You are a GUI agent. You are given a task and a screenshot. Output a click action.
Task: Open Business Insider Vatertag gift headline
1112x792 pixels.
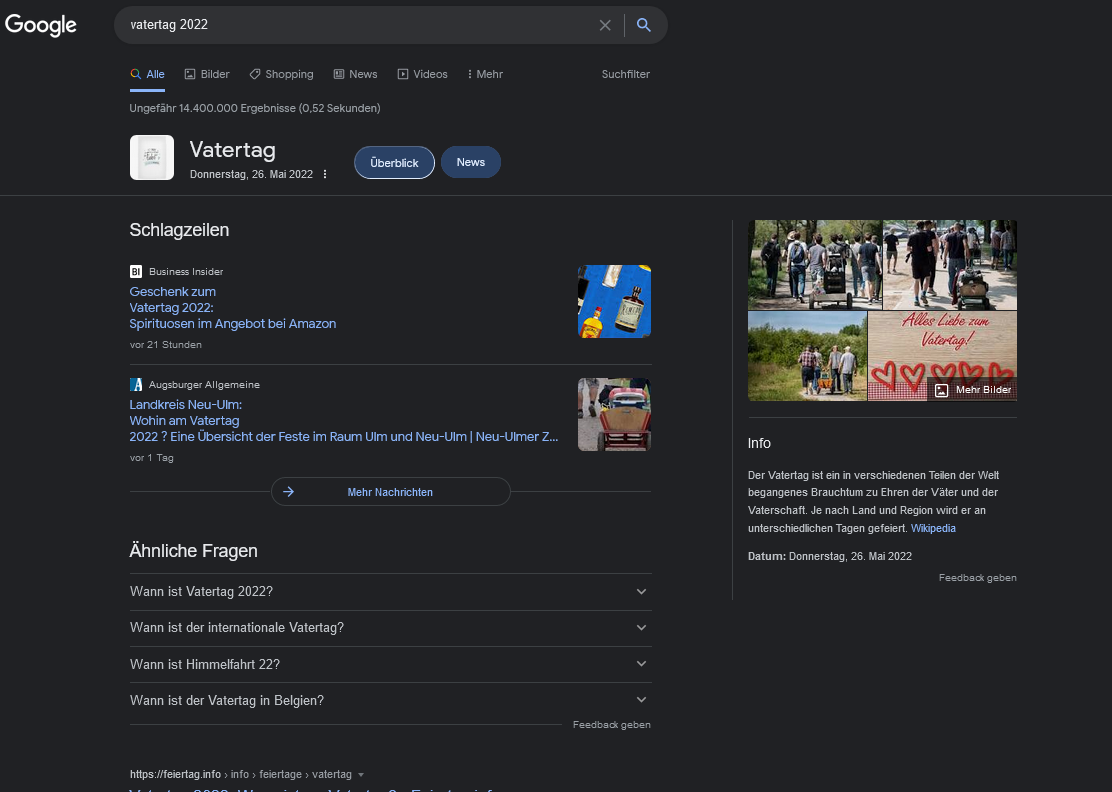tap(232, 308)
